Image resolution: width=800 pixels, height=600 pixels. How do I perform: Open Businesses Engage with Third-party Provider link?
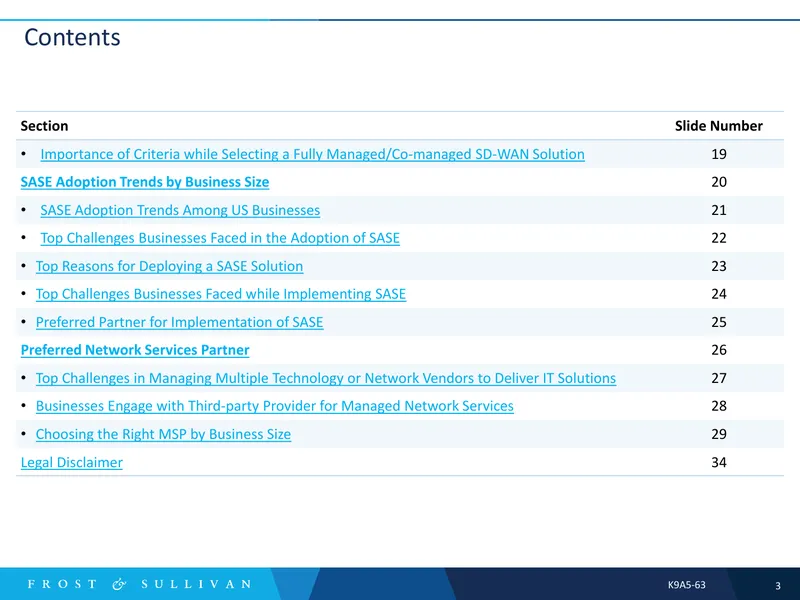tap(274, 406)
